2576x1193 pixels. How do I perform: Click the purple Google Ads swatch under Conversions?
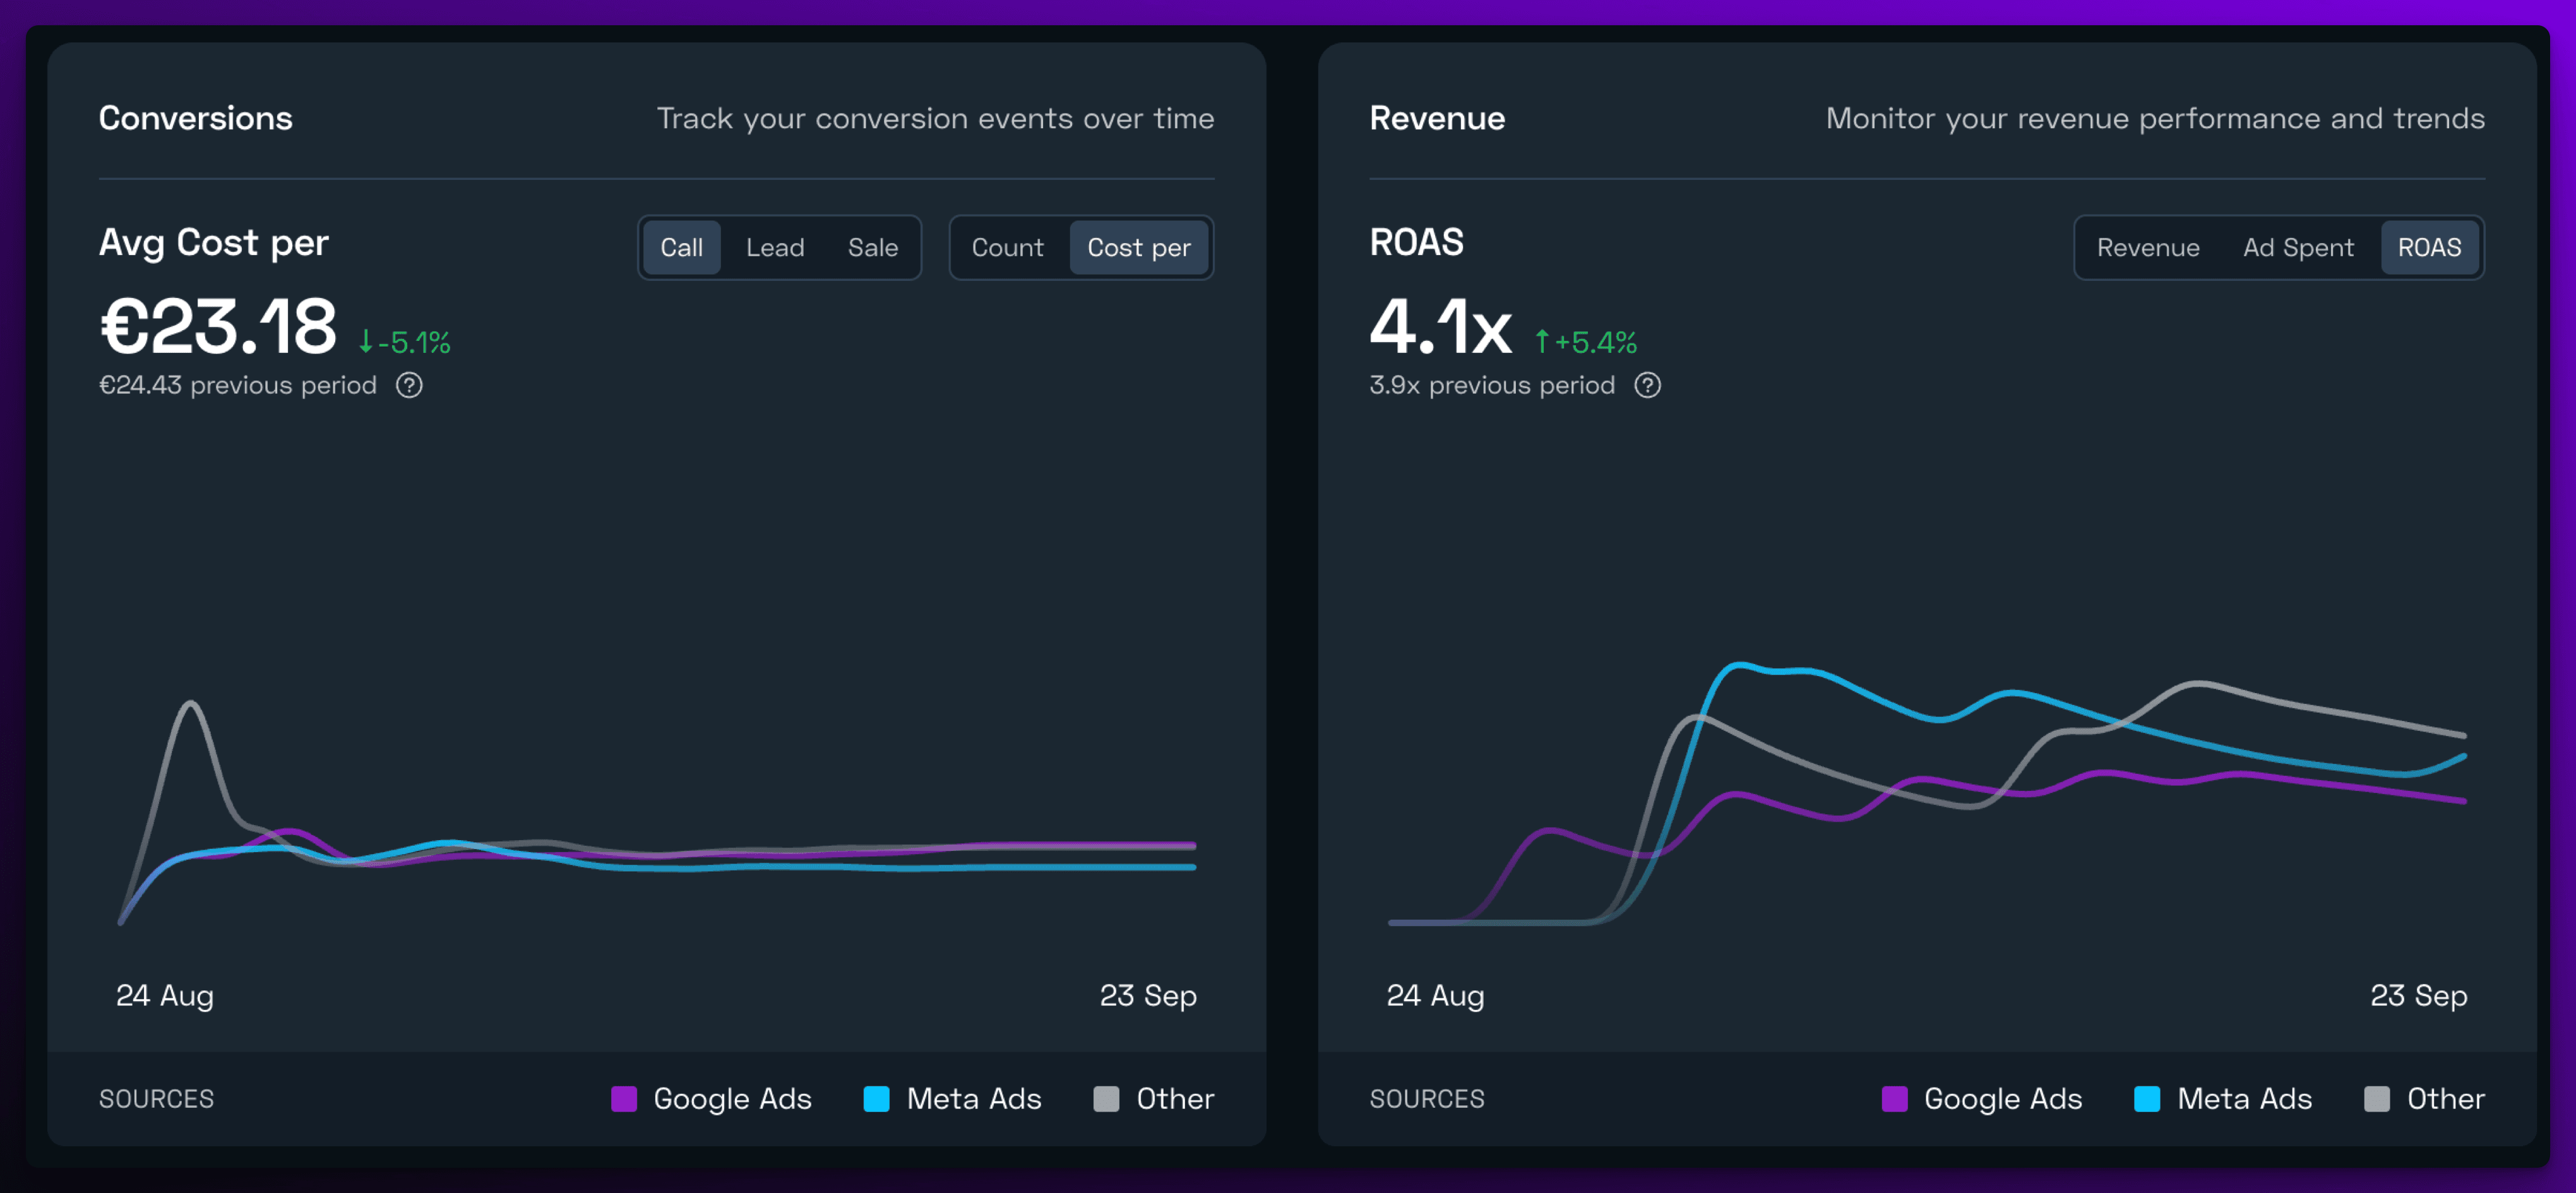click(624, 1098)
